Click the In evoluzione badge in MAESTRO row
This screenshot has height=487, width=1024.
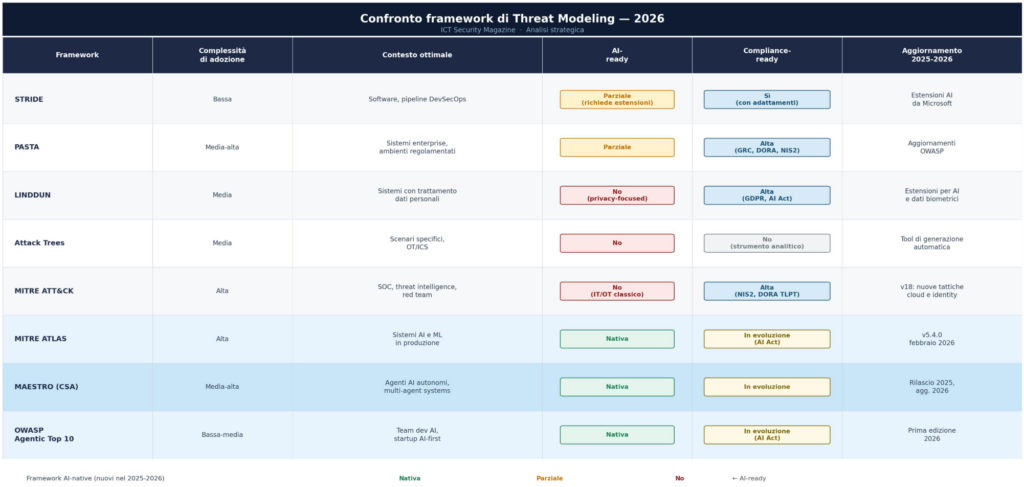(767, 386)
